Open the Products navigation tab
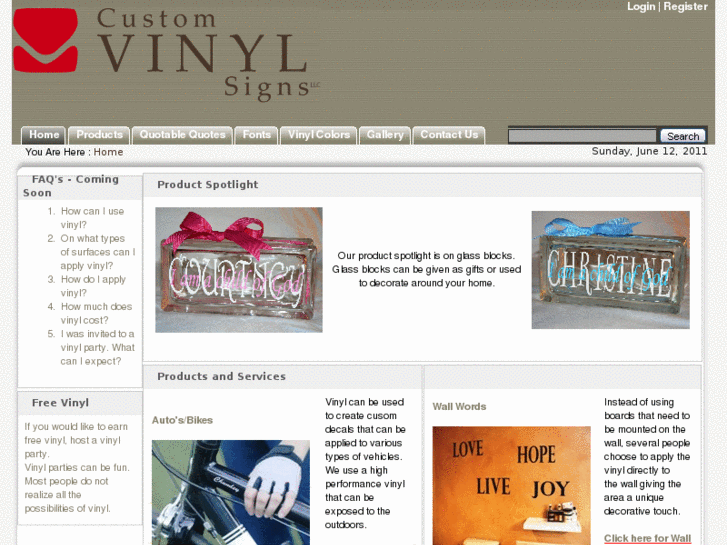This screenshot has height=545, width=727. [99, 135]
